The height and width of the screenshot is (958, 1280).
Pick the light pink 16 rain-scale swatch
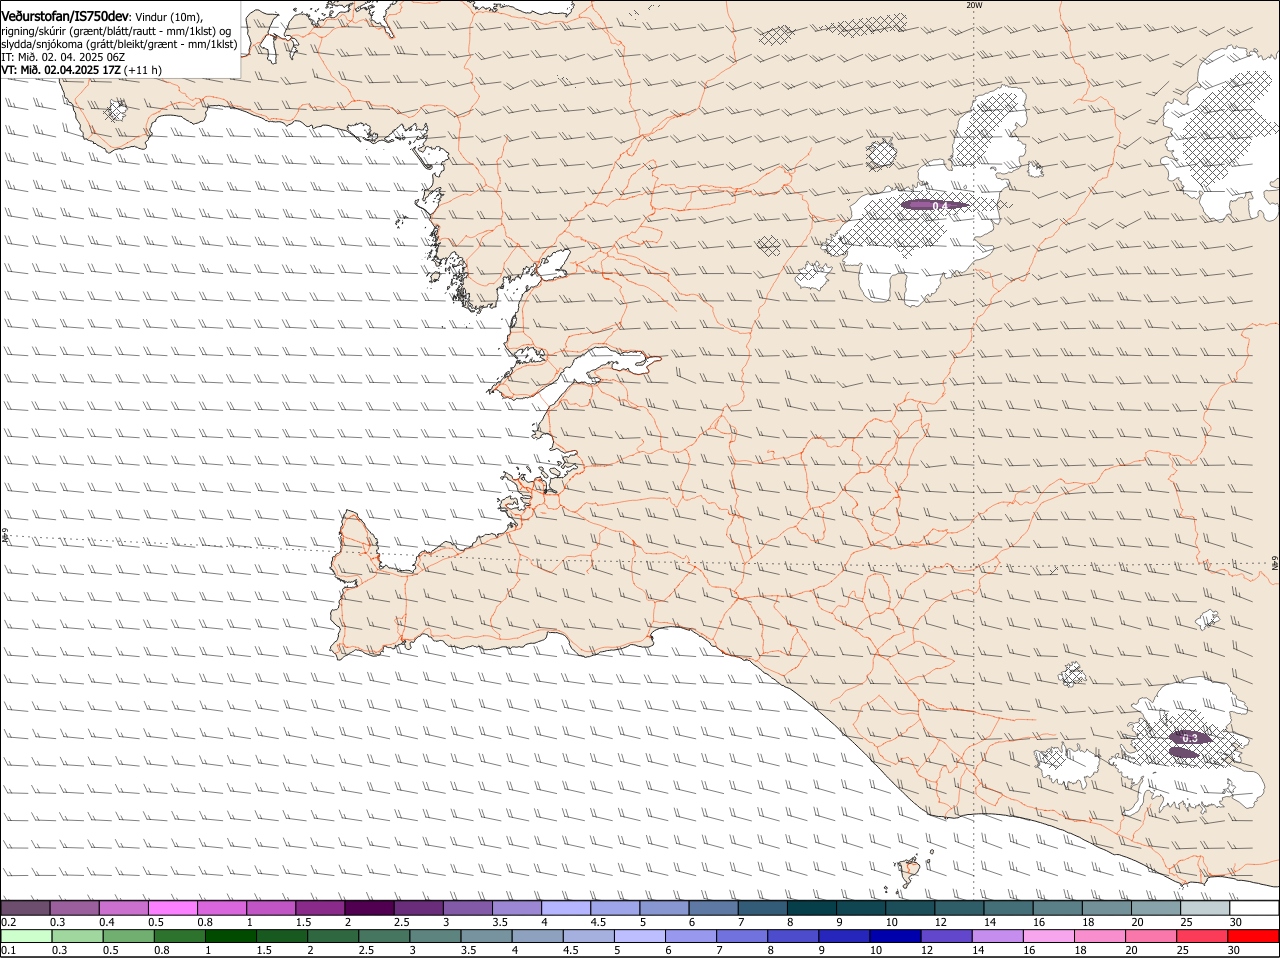(x=1049, y=936)
